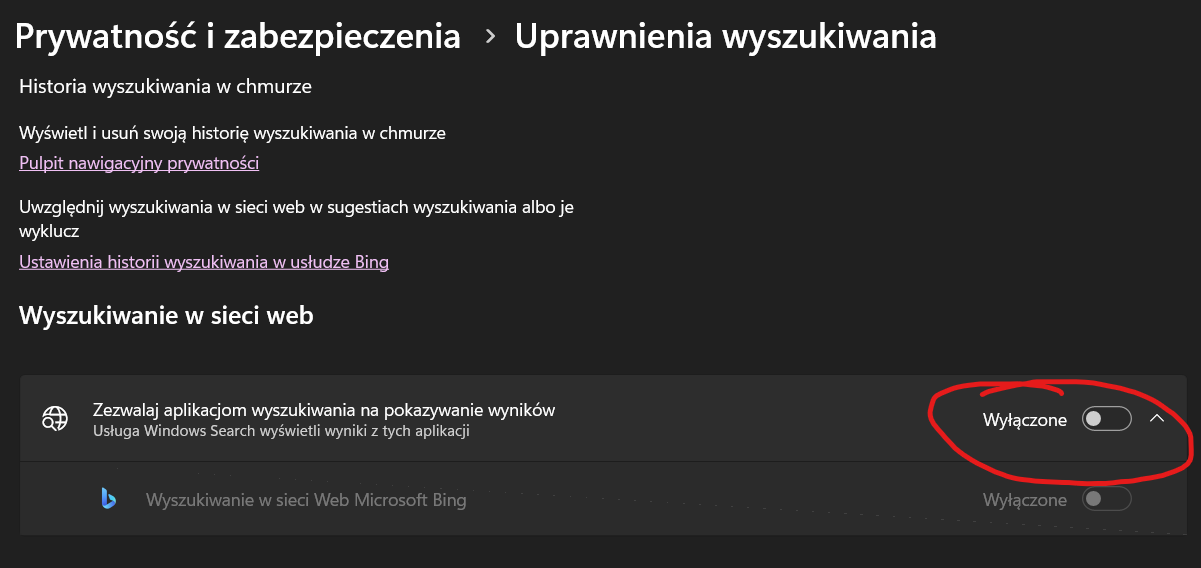Click the Historia wyszukiwania w chmurze heading

pos(165,87)
